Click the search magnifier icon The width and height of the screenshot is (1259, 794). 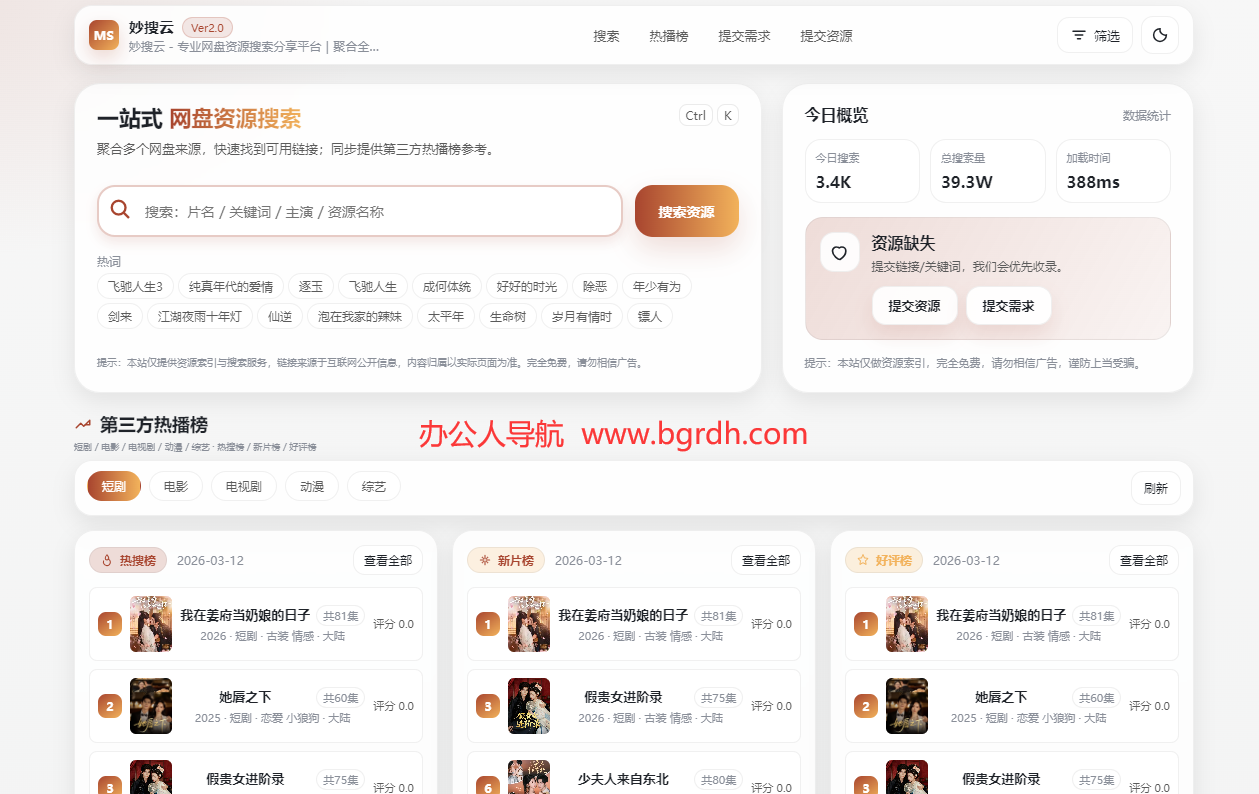click(120, 210)
